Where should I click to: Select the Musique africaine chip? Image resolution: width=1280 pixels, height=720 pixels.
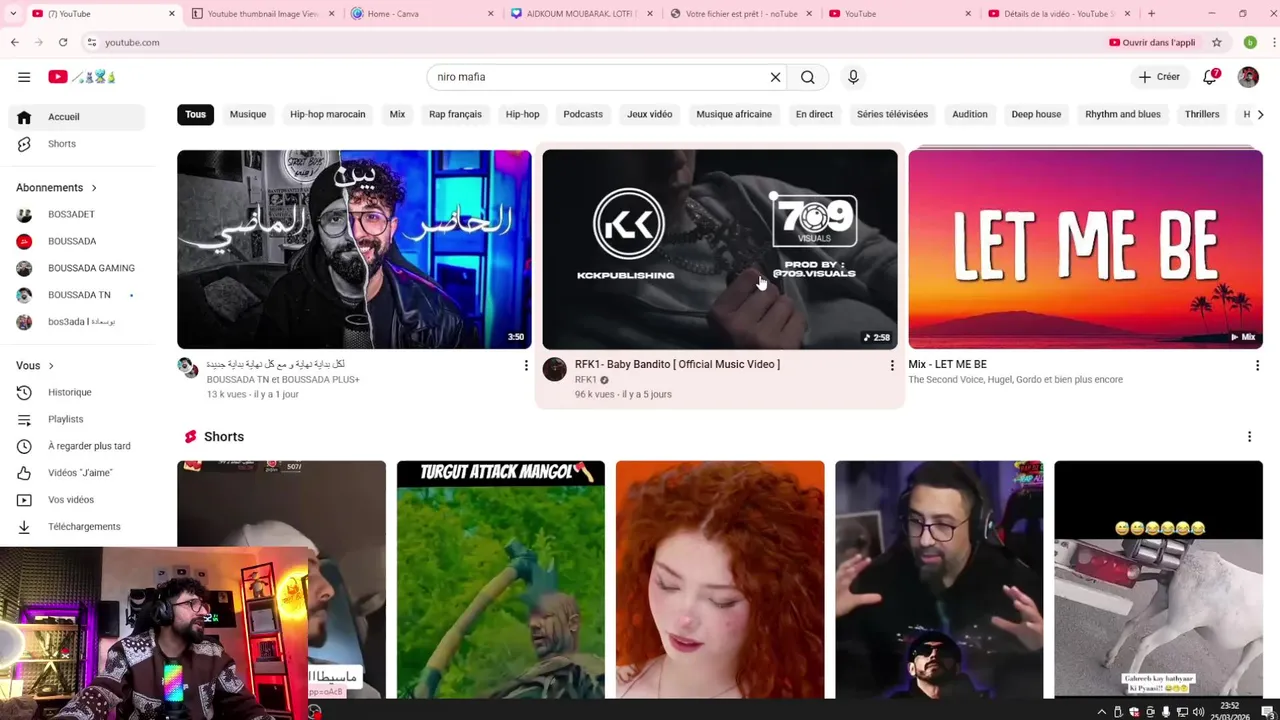click(734, 114)
